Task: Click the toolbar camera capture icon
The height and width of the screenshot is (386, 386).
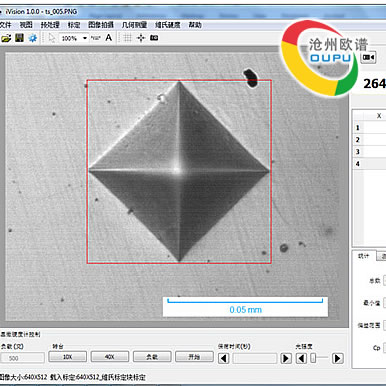Action: click(x=154, y=38)
